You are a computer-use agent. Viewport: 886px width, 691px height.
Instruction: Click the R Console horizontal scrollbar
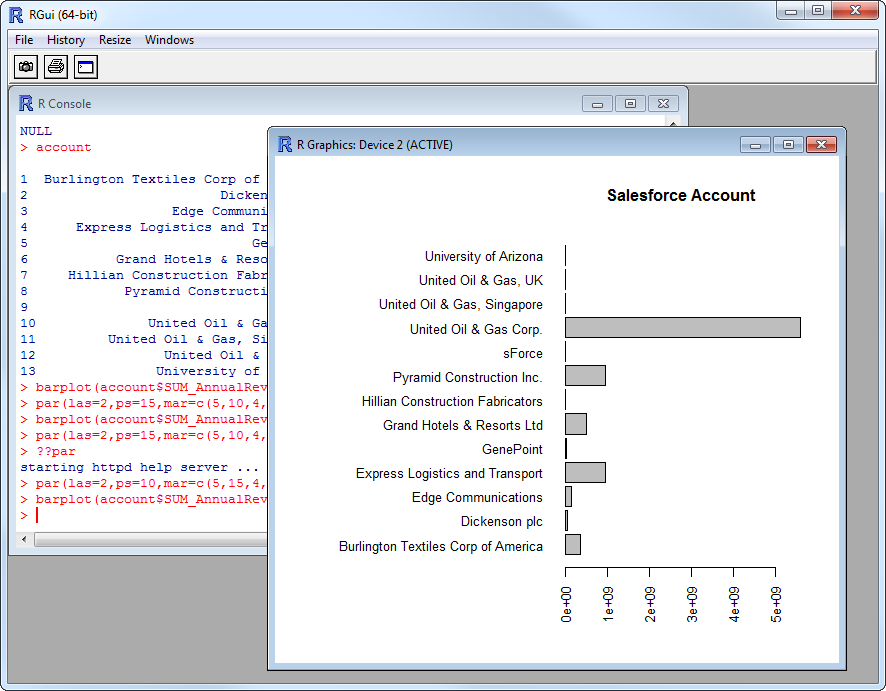[x=150, y=540]
